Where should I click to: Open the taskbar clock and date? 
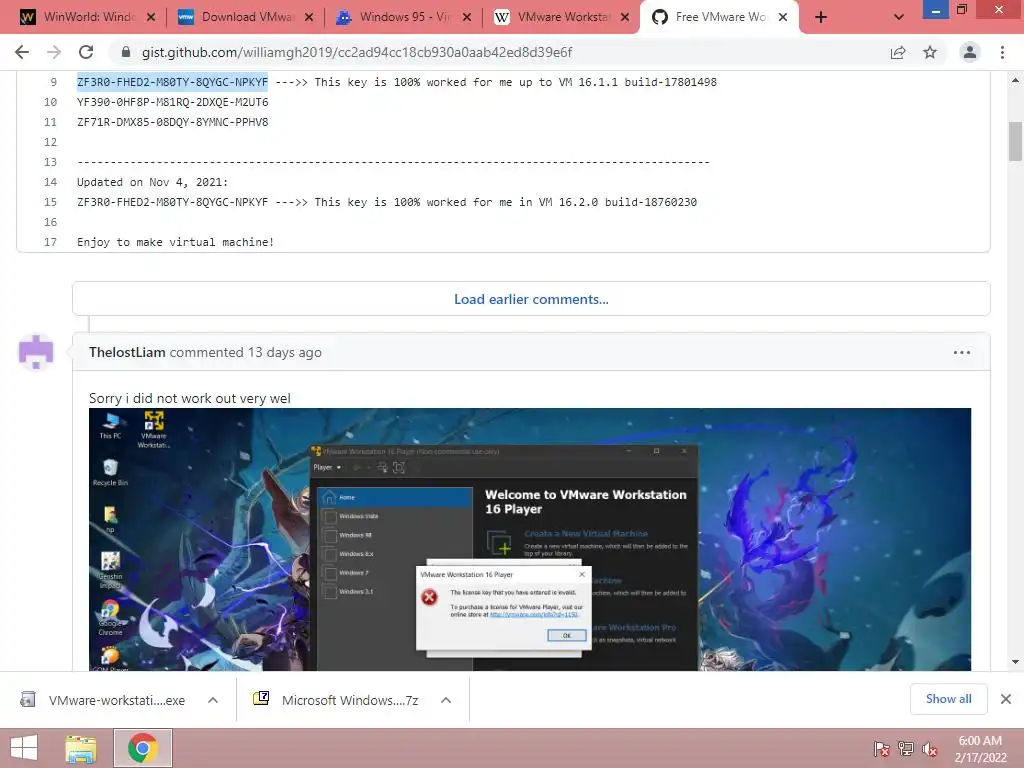(x=980, y=749)
